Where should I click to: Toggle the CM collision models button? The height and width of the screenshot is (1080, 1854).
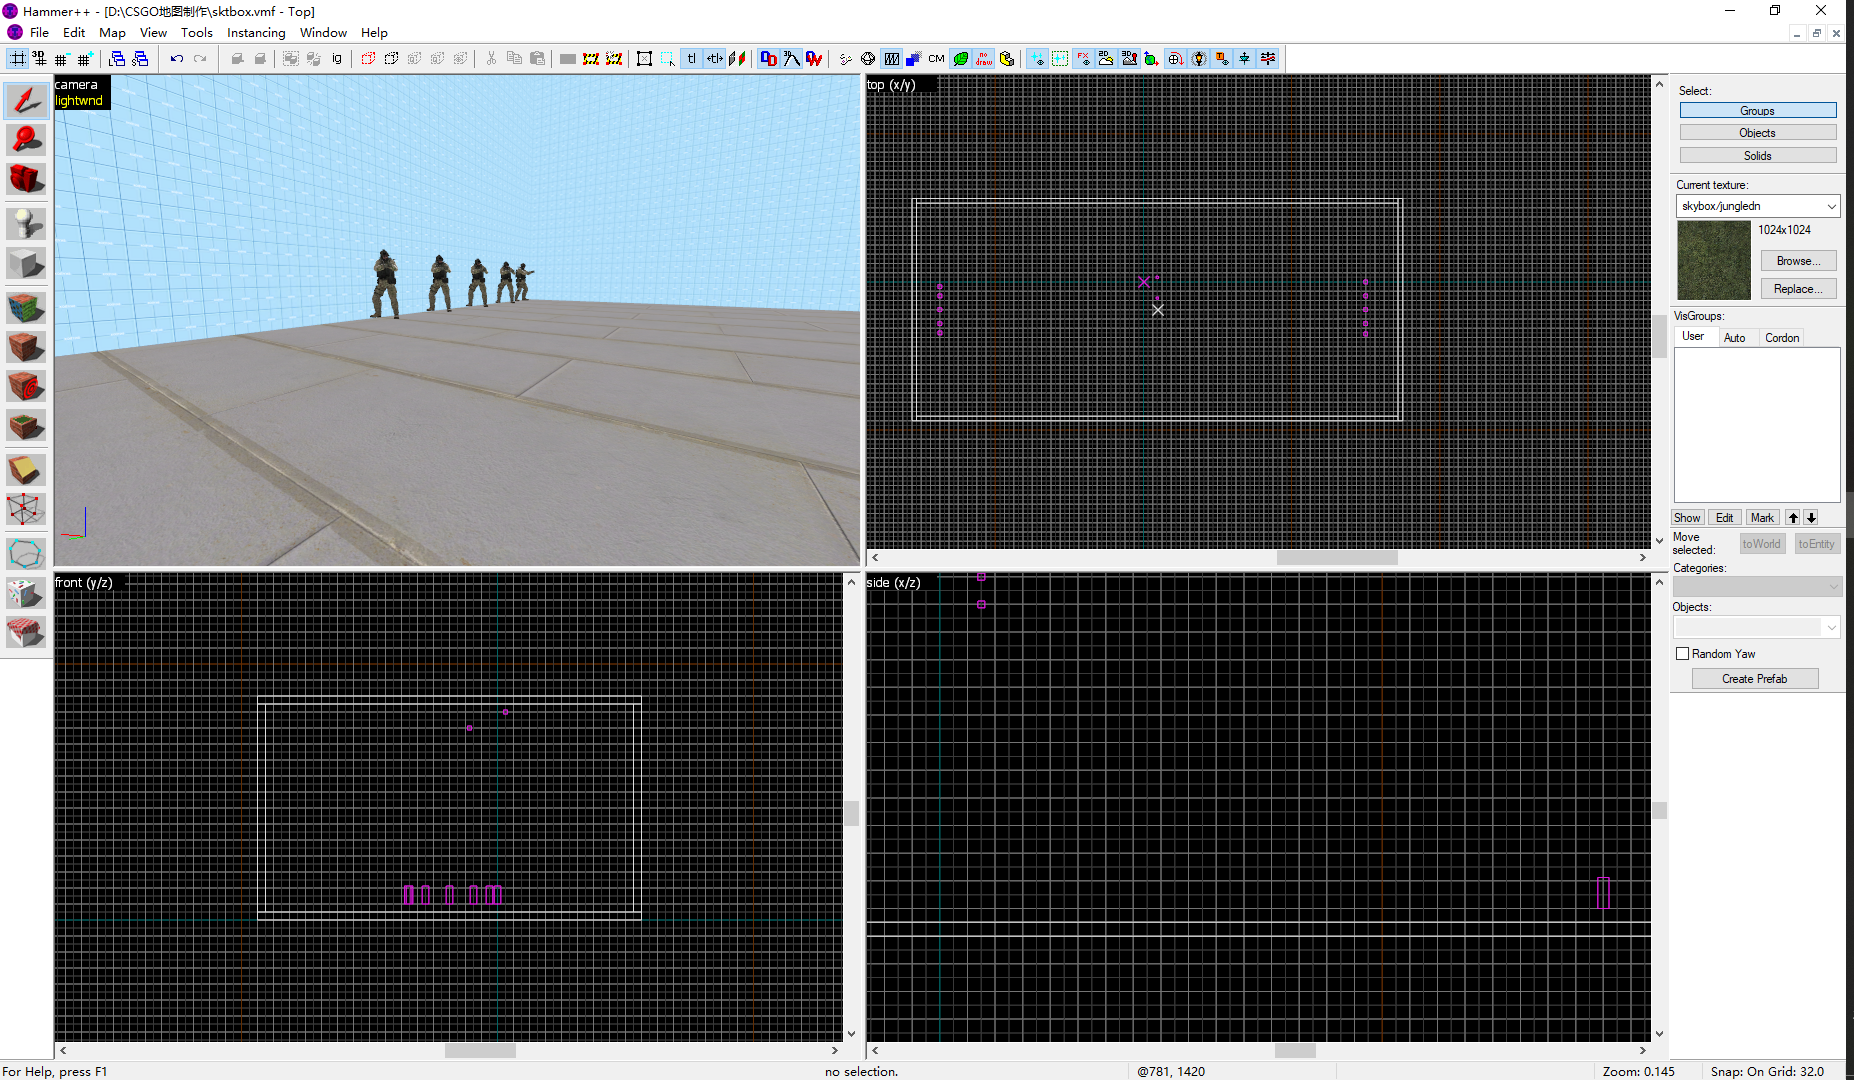point(936,59)
